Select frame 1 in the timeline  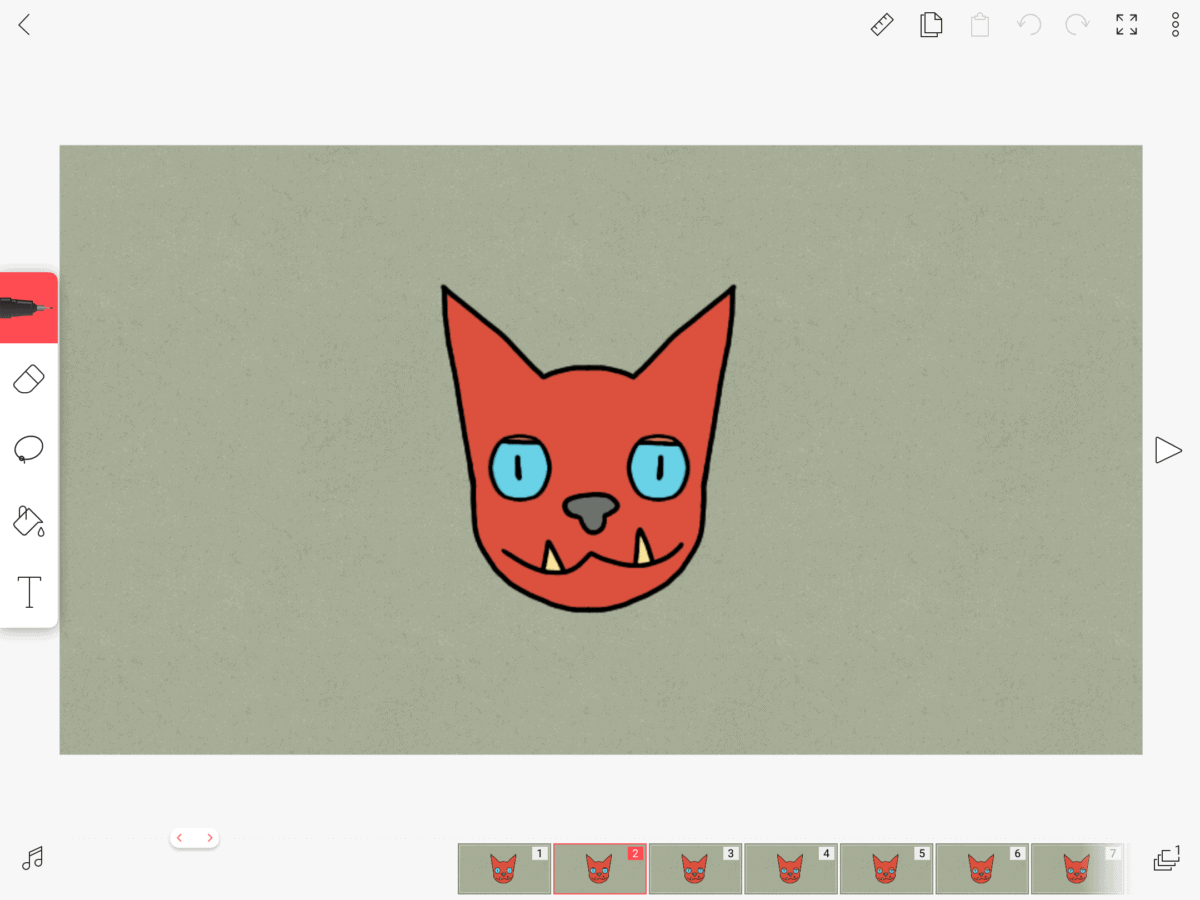click(504, 868)
